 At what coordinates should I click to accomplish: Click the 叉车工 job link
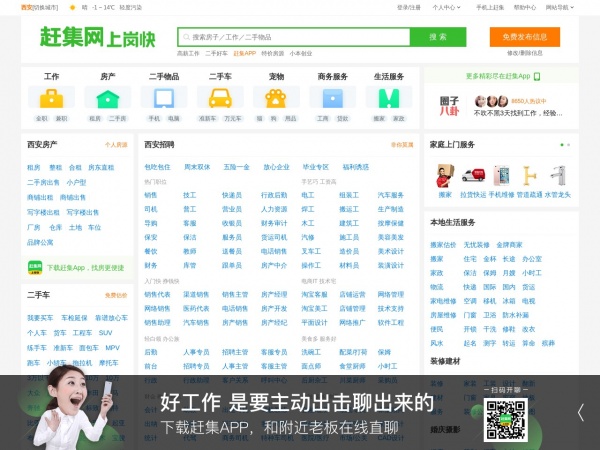311,251
